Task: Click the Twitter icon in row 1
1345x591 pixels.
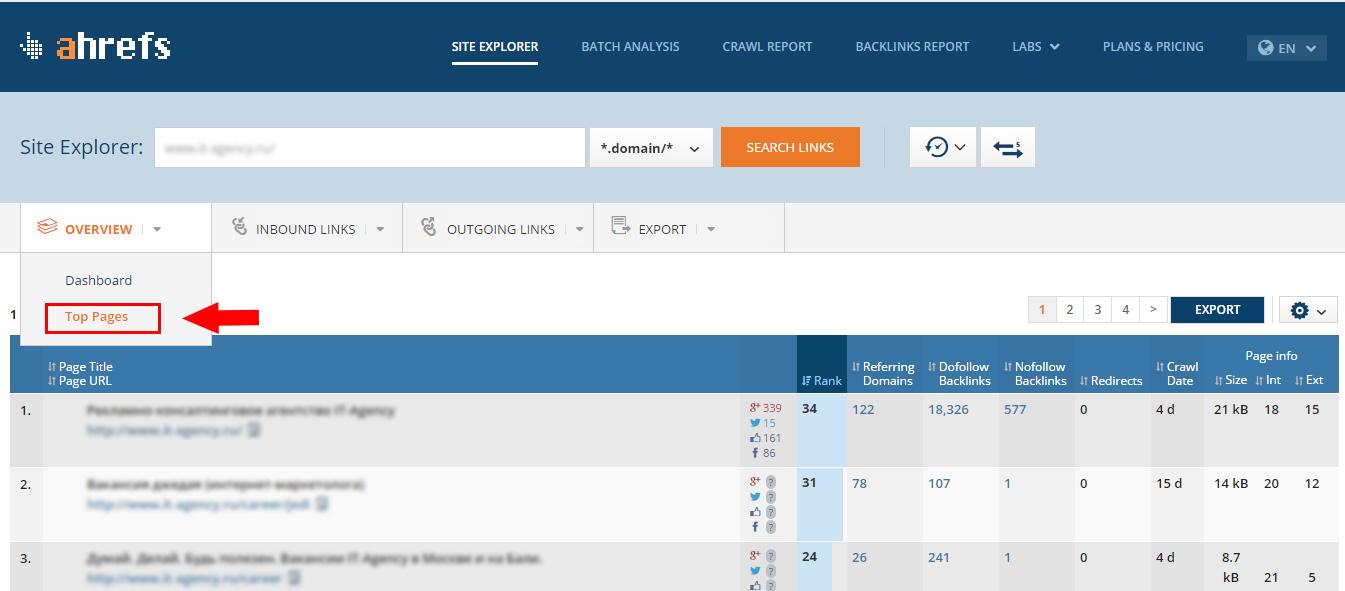Action: coord(755,423)
